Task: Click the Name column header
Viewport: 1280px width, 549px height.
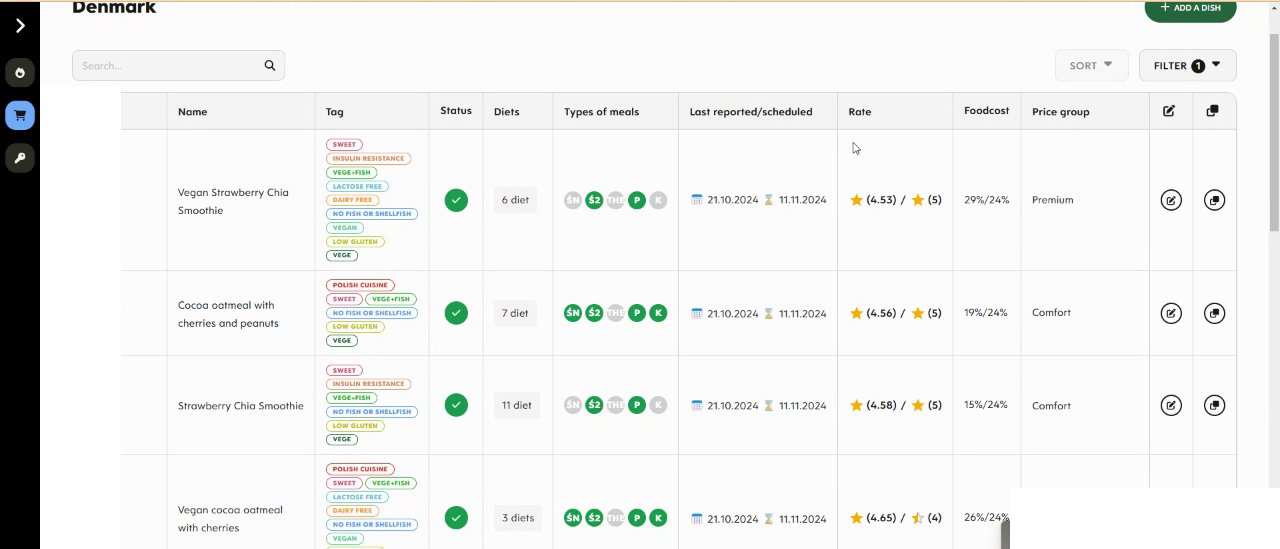Action: pos(193,112)
